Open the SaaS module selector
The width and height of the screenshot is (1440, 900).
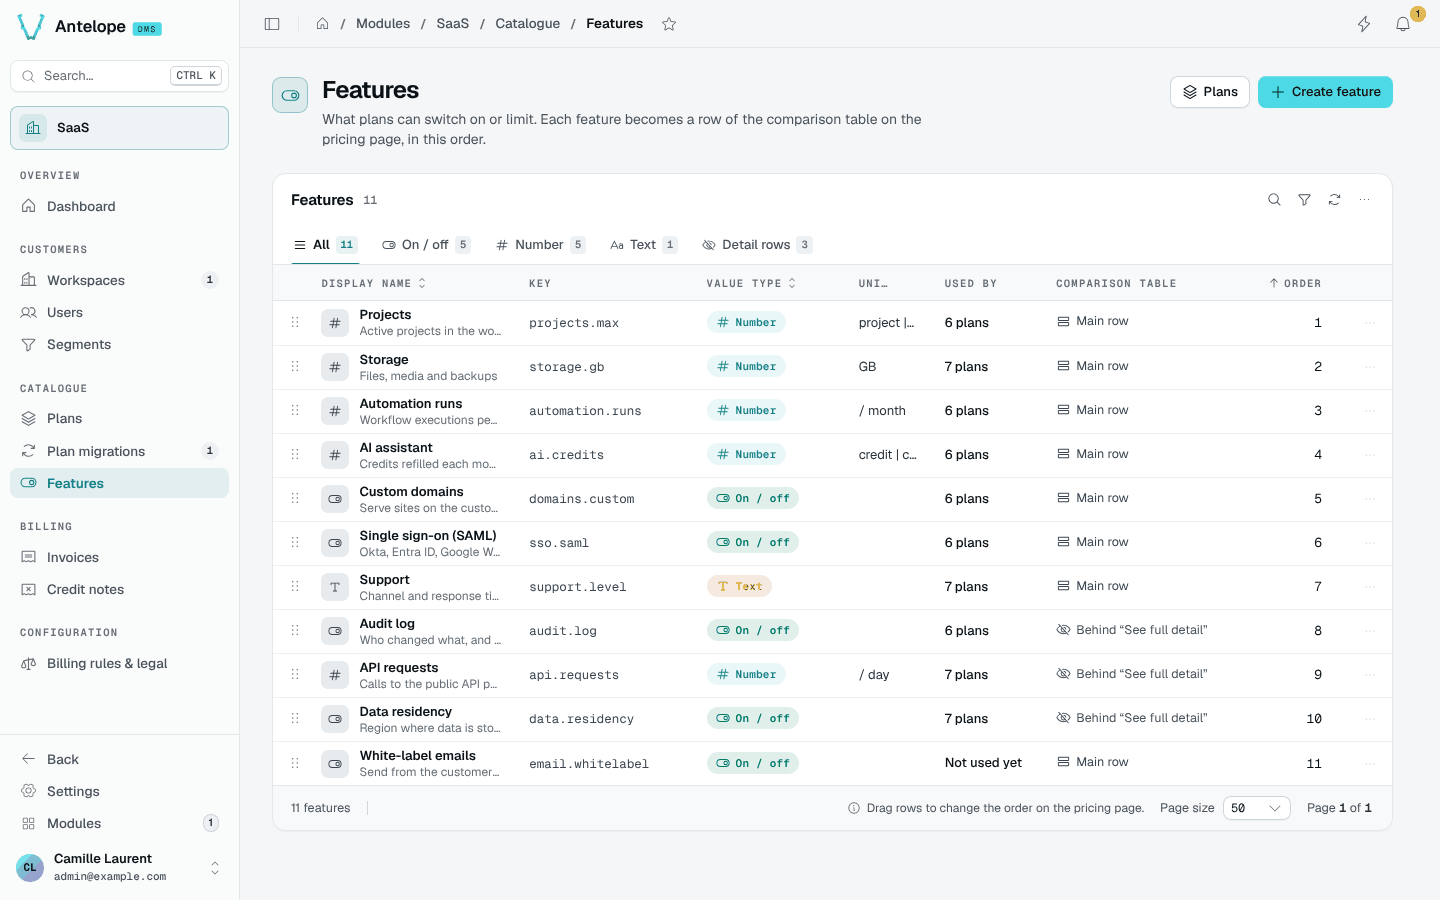tap(119, 128)
